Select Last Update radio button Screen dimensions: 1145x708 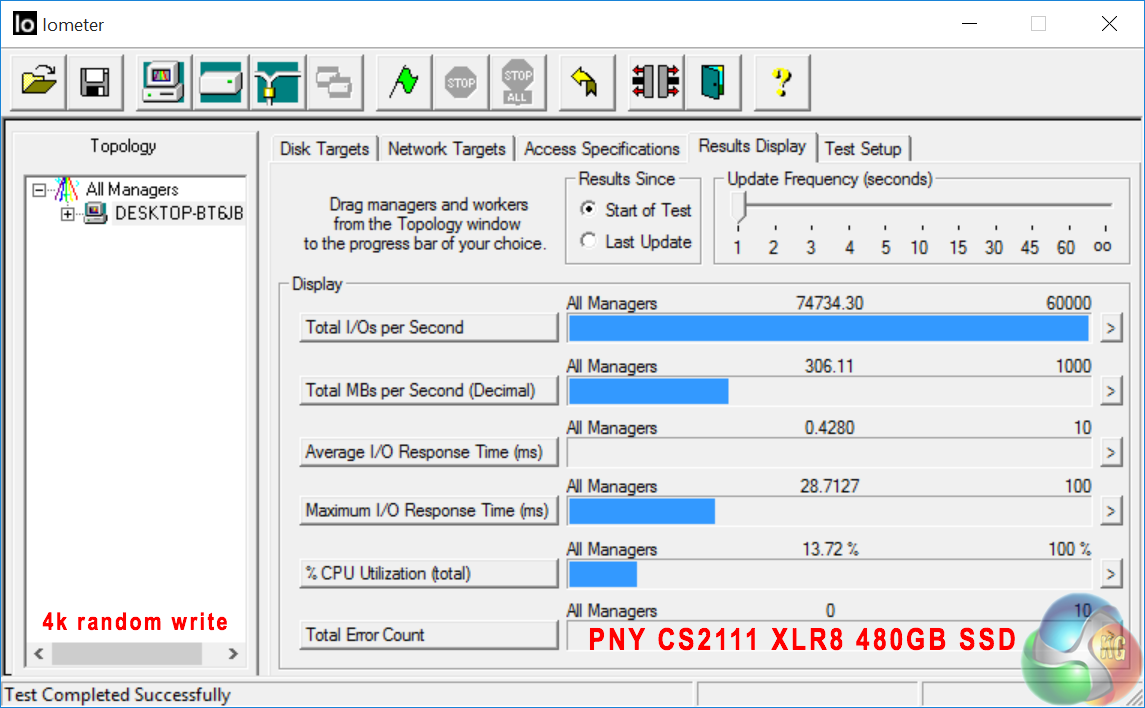click(x=589, y=240)
